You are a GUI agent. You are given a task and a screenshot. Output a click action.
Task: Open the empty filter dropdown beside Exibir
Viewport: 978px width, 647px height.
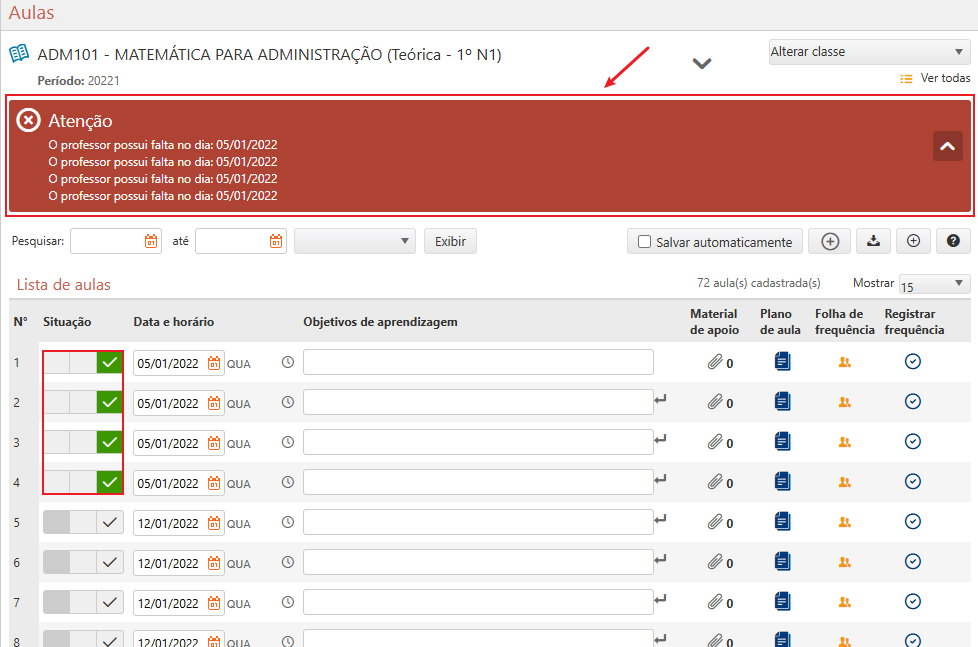(355, 241)
